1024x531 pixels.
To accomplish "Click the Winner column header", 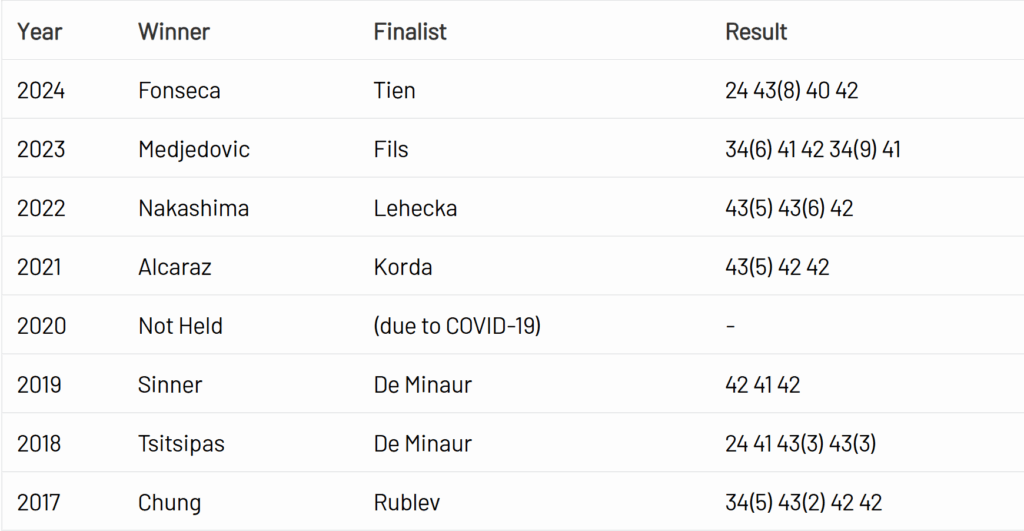I will pyautogui.click(x=174, y=32).
